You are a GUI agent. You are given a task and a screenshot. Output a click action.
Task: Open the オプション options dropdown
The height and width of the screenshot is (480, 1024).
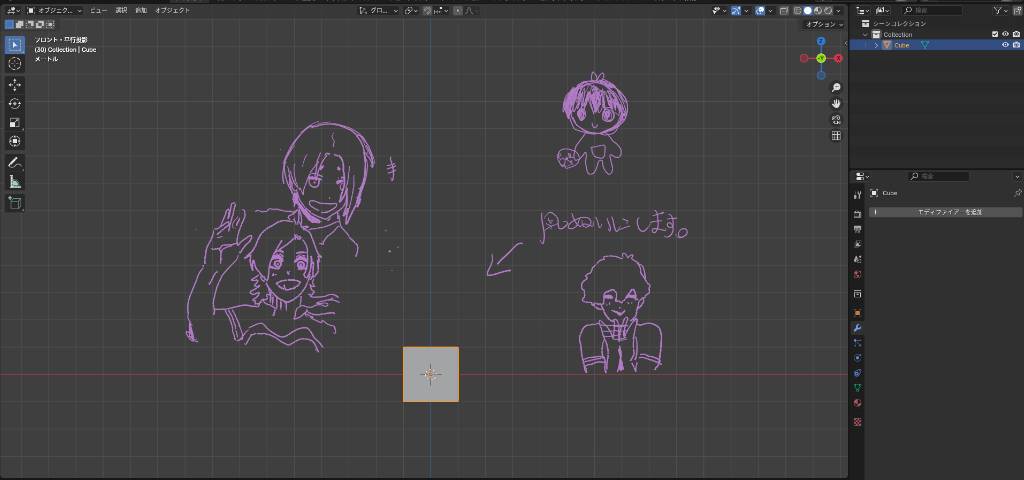(x=823, y=24)
